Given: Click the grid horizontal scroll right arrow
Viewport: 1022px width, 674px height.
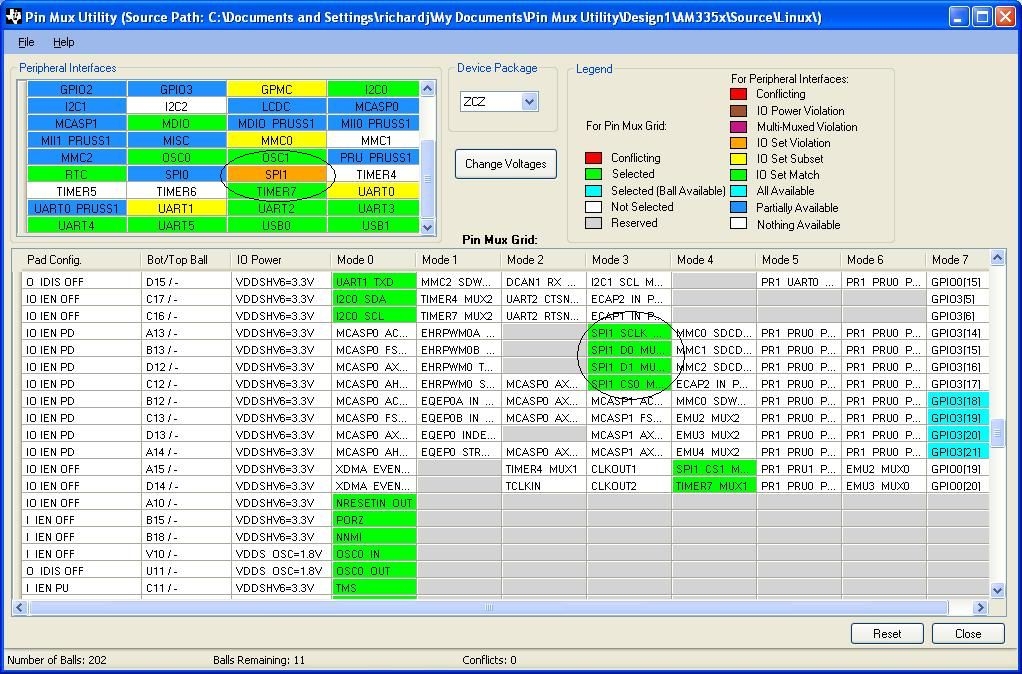Looking at the screenshot, I should (x=980, y=608).
